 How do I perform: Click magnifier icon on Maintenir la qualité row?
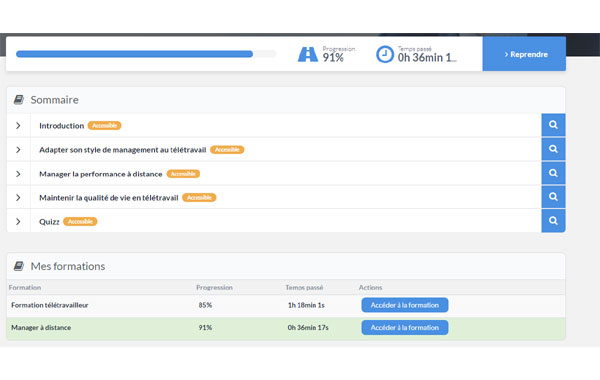(x=553, y=197)
